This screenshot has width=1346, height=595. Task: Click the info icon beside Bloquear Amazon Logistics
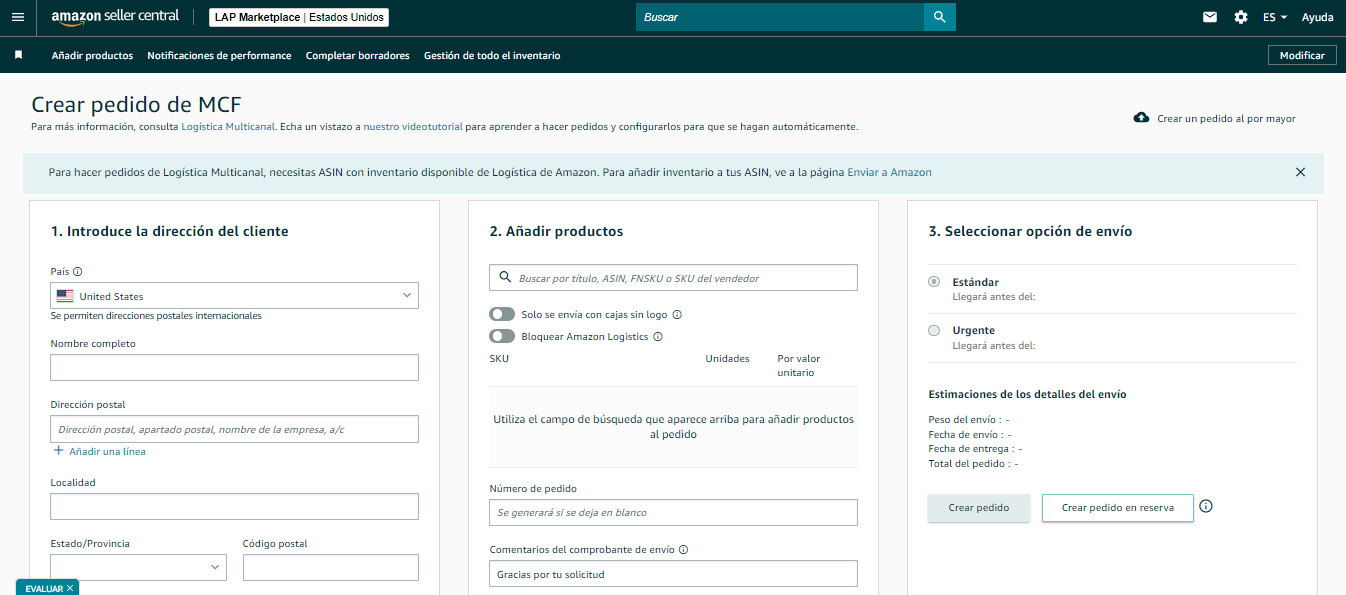click(x=658, y=336)
